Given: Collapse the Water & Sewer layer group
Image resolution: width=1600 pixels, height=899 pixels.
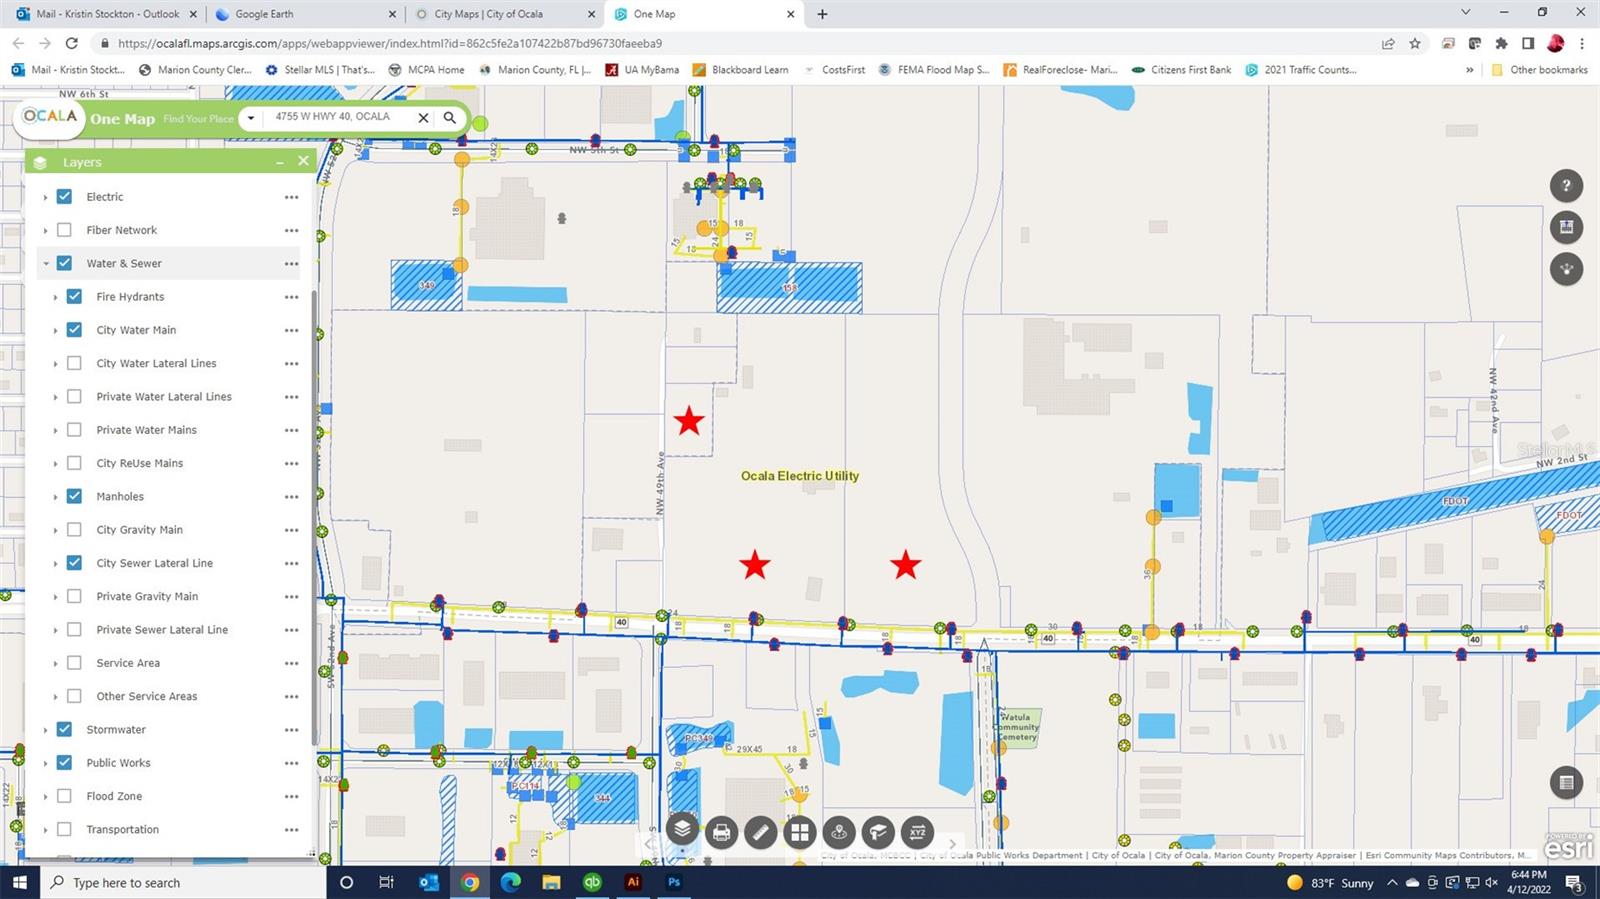Looking at the screenshot, I should [45, 264].
